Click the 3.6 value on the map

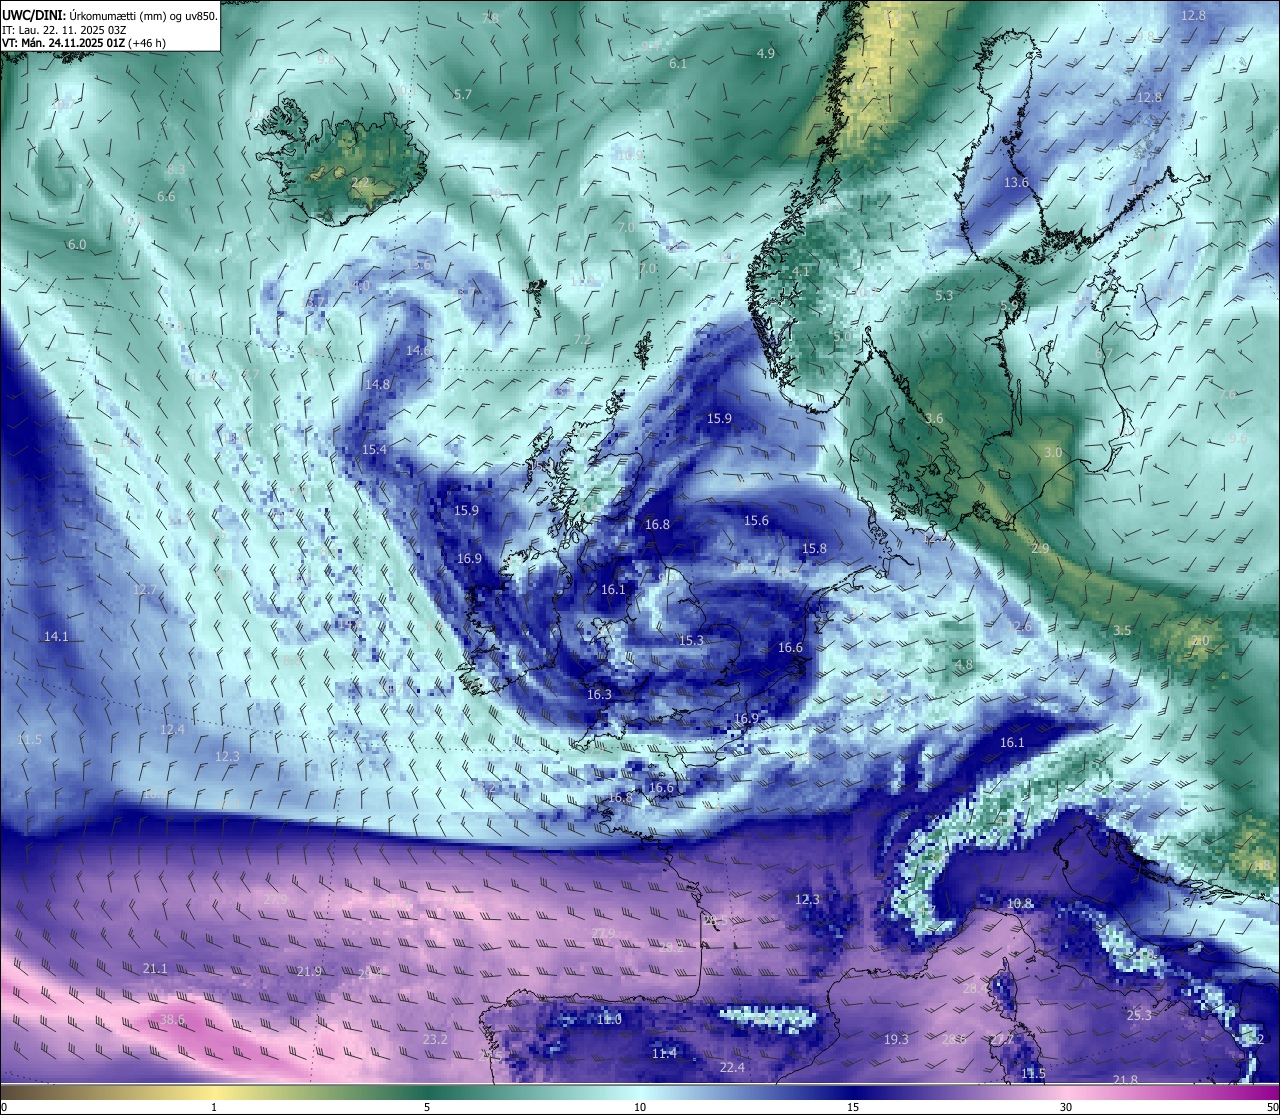pyautogui.click(x=934, y=419)
